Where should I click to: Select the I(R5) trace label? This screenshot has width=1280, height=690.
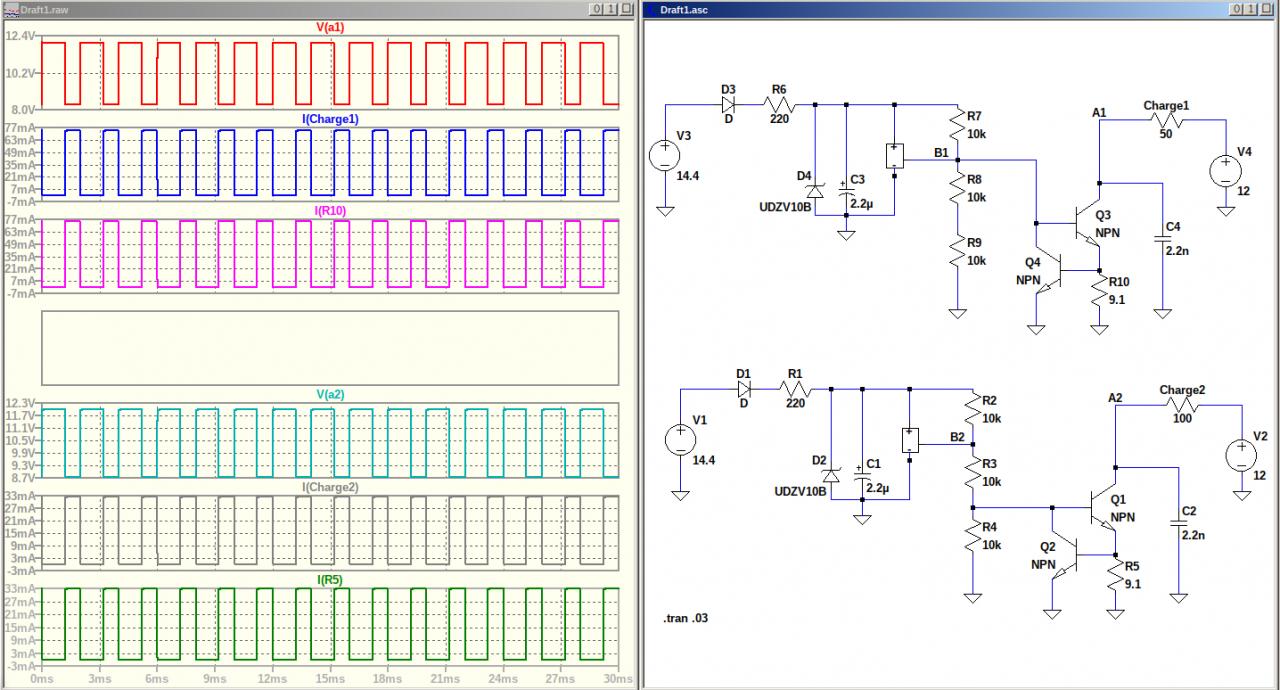(330, 579)
